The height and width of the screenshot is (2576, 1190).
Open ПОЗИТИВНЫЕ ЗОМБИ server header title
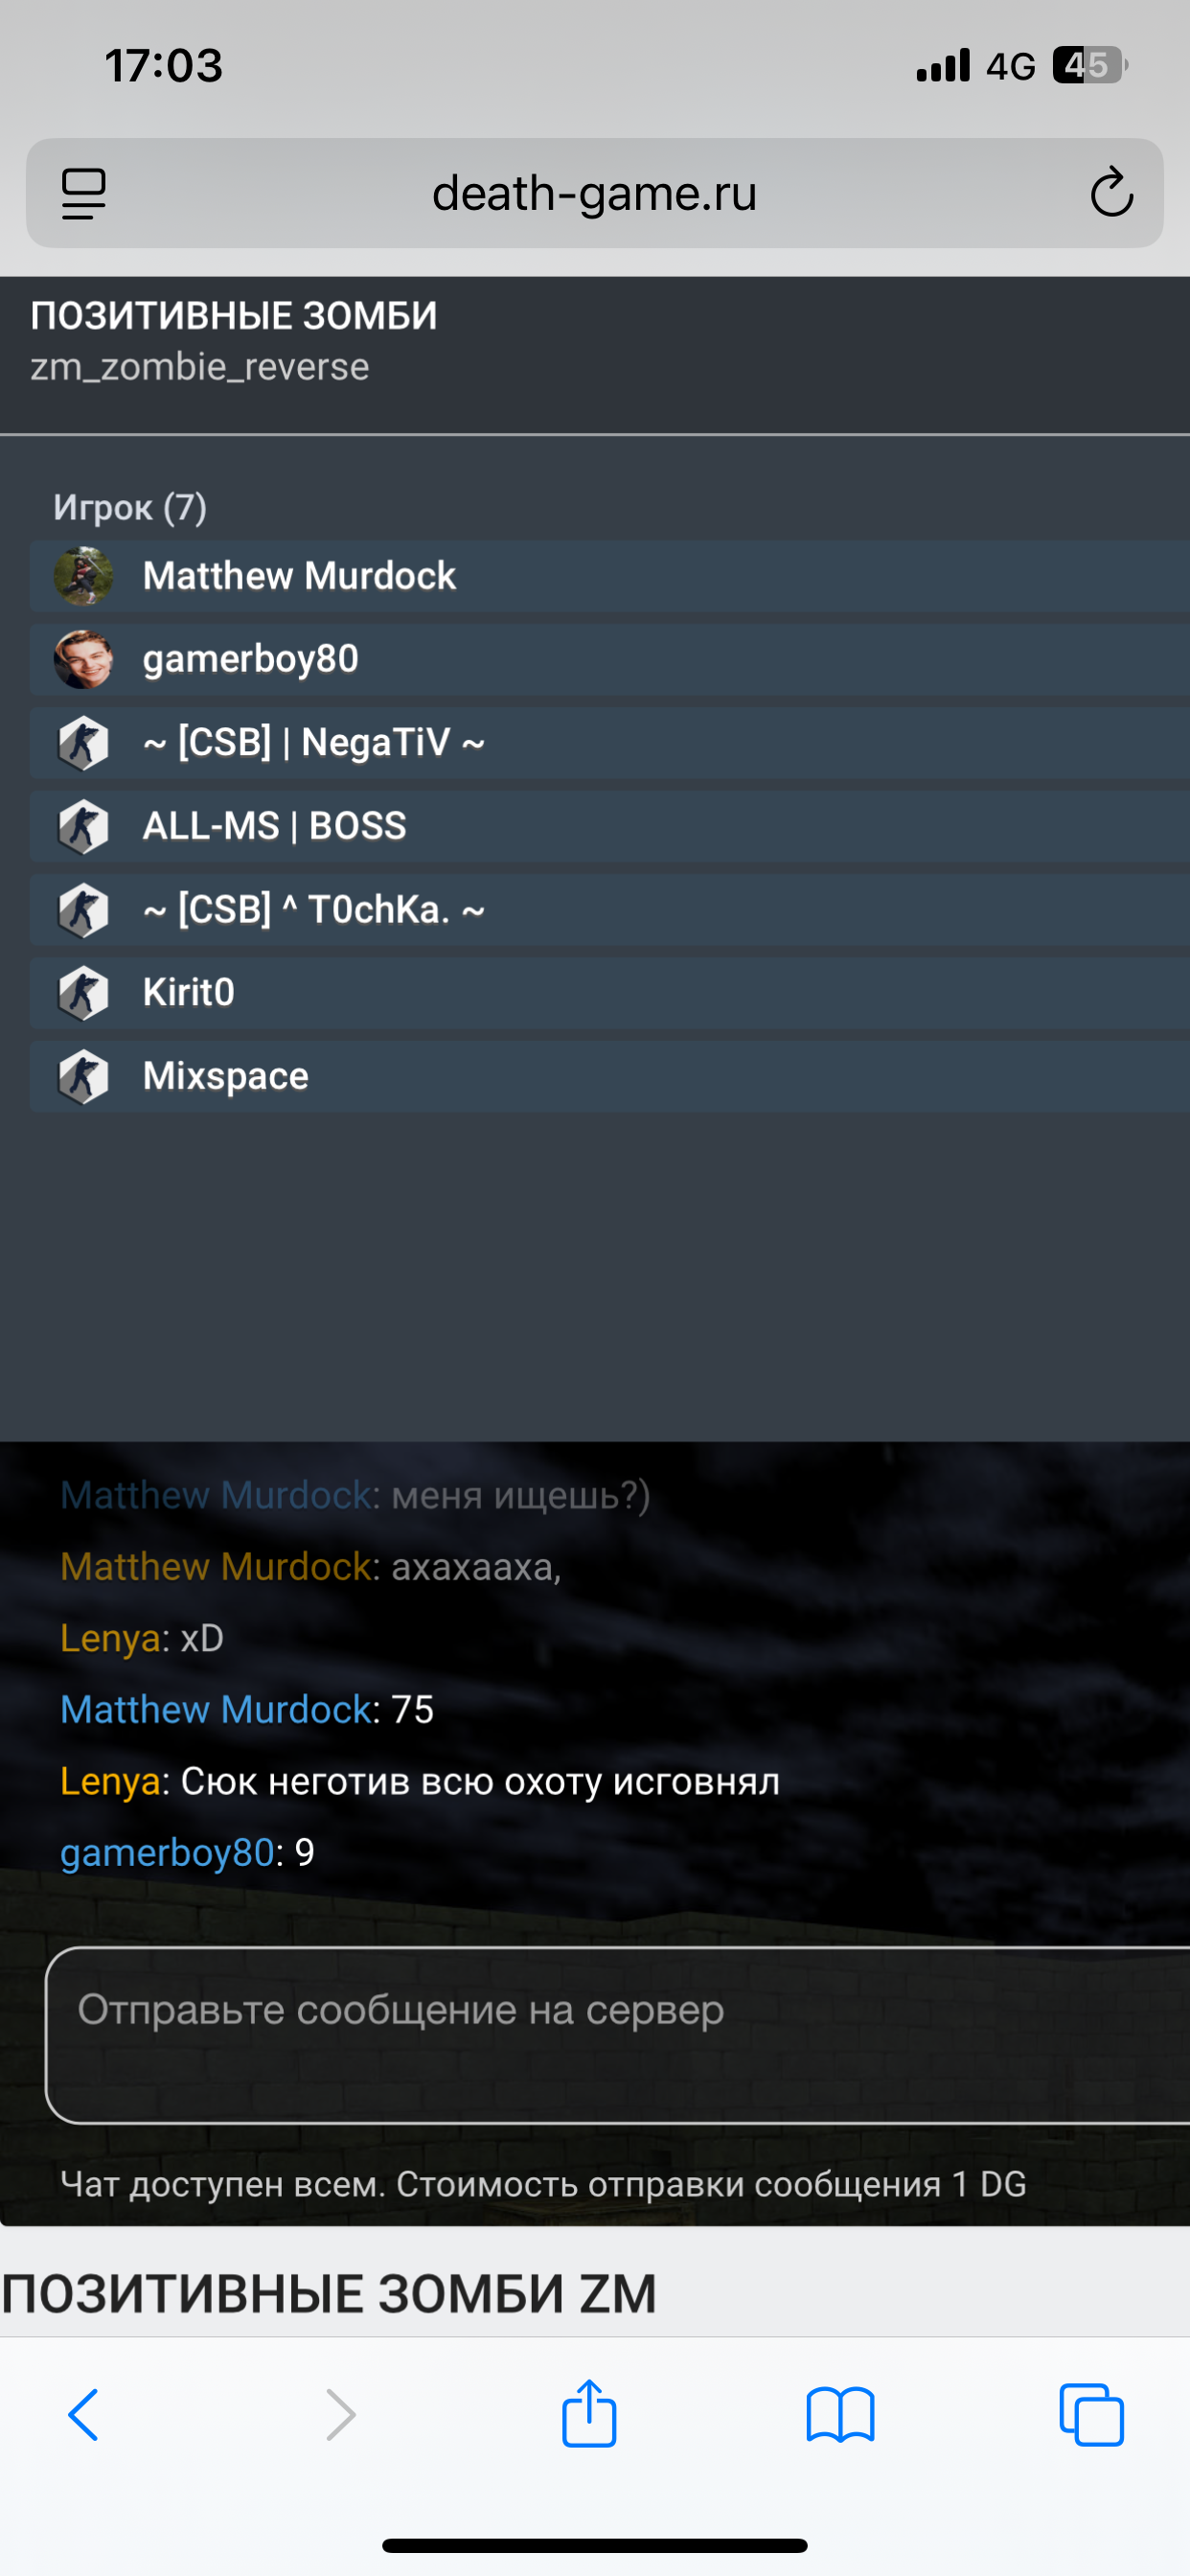click(x=234, y=316)
